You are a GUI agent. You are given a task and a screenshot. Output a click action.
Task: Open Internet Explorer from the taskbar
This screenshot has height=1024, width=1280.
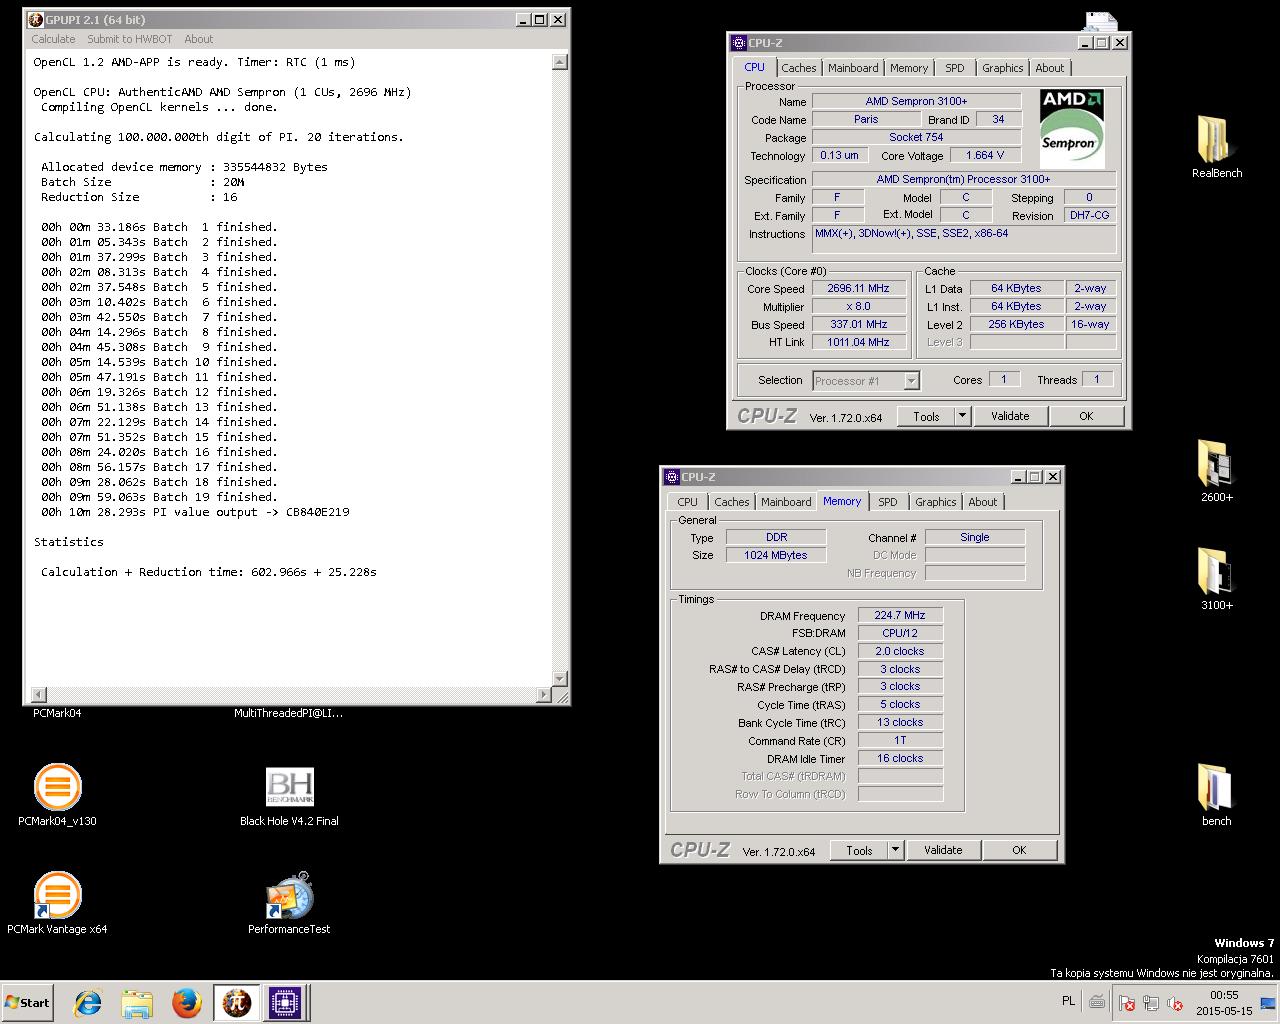(88, 1003)
